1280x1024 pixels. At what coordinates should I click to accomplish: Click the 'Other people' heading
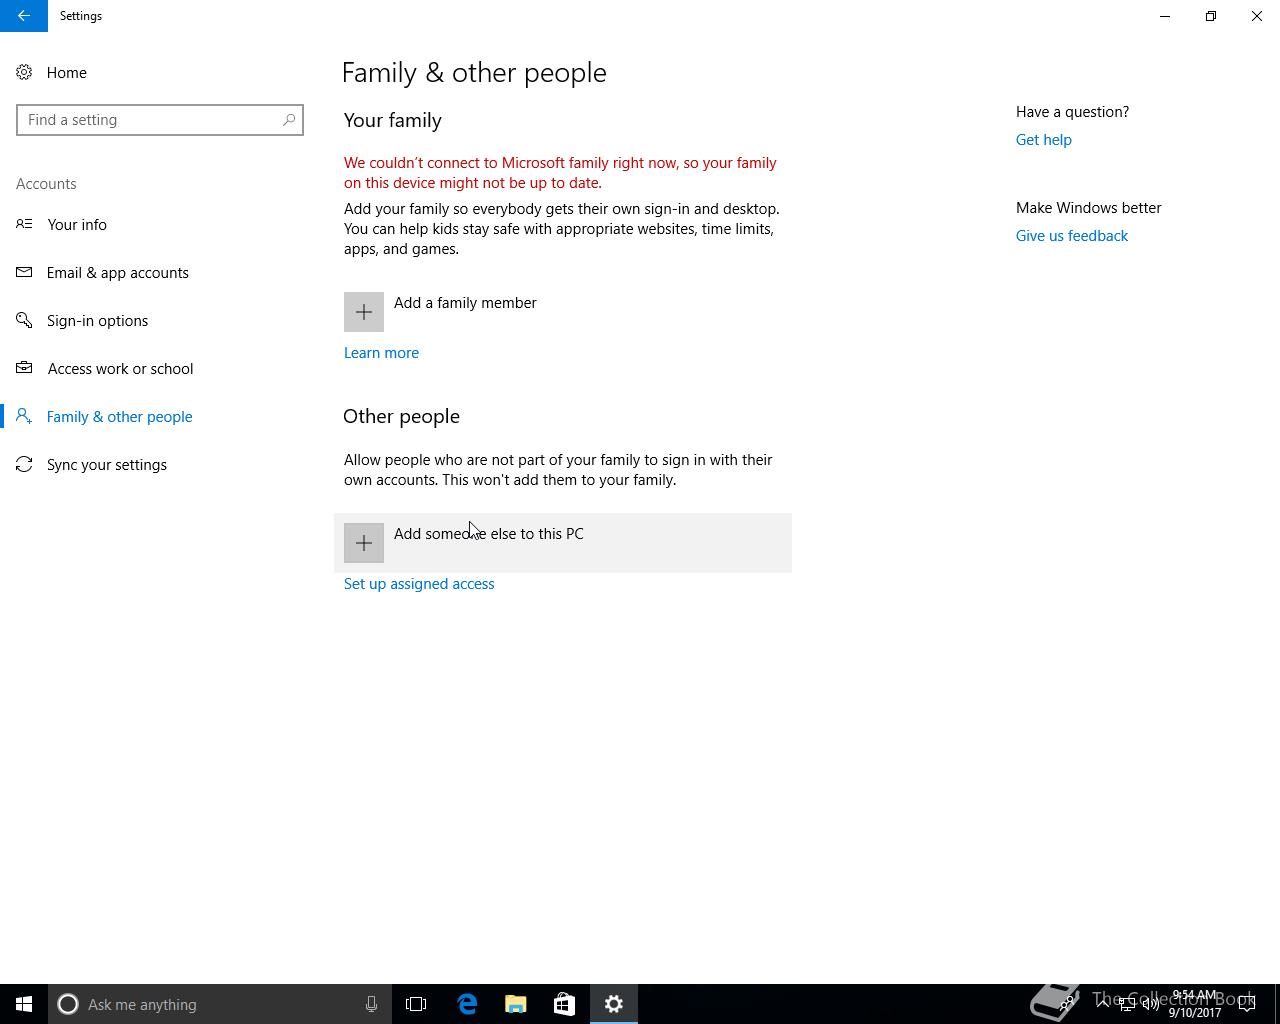[x=401, y=416]
